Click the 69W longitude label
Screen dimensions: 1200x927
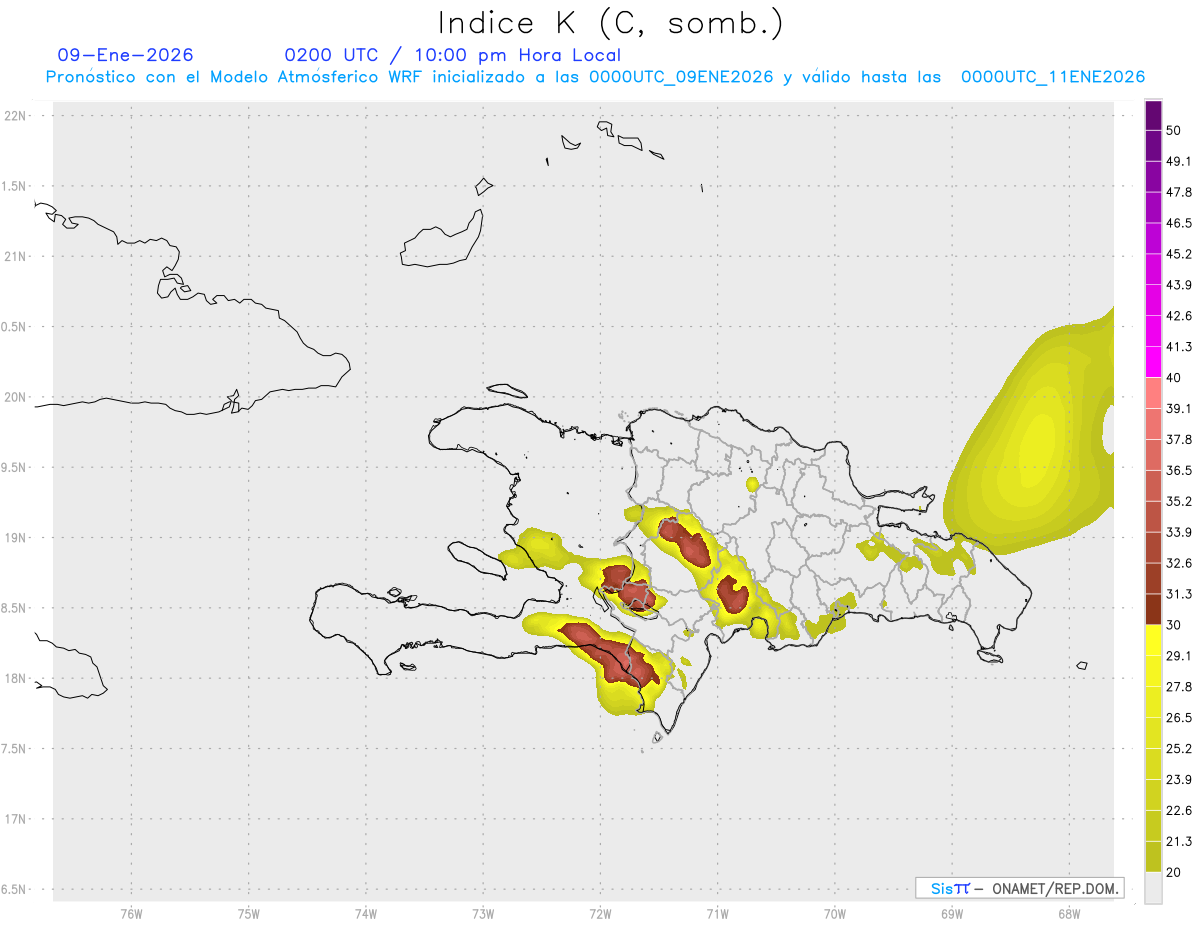[x=951, y=913]
